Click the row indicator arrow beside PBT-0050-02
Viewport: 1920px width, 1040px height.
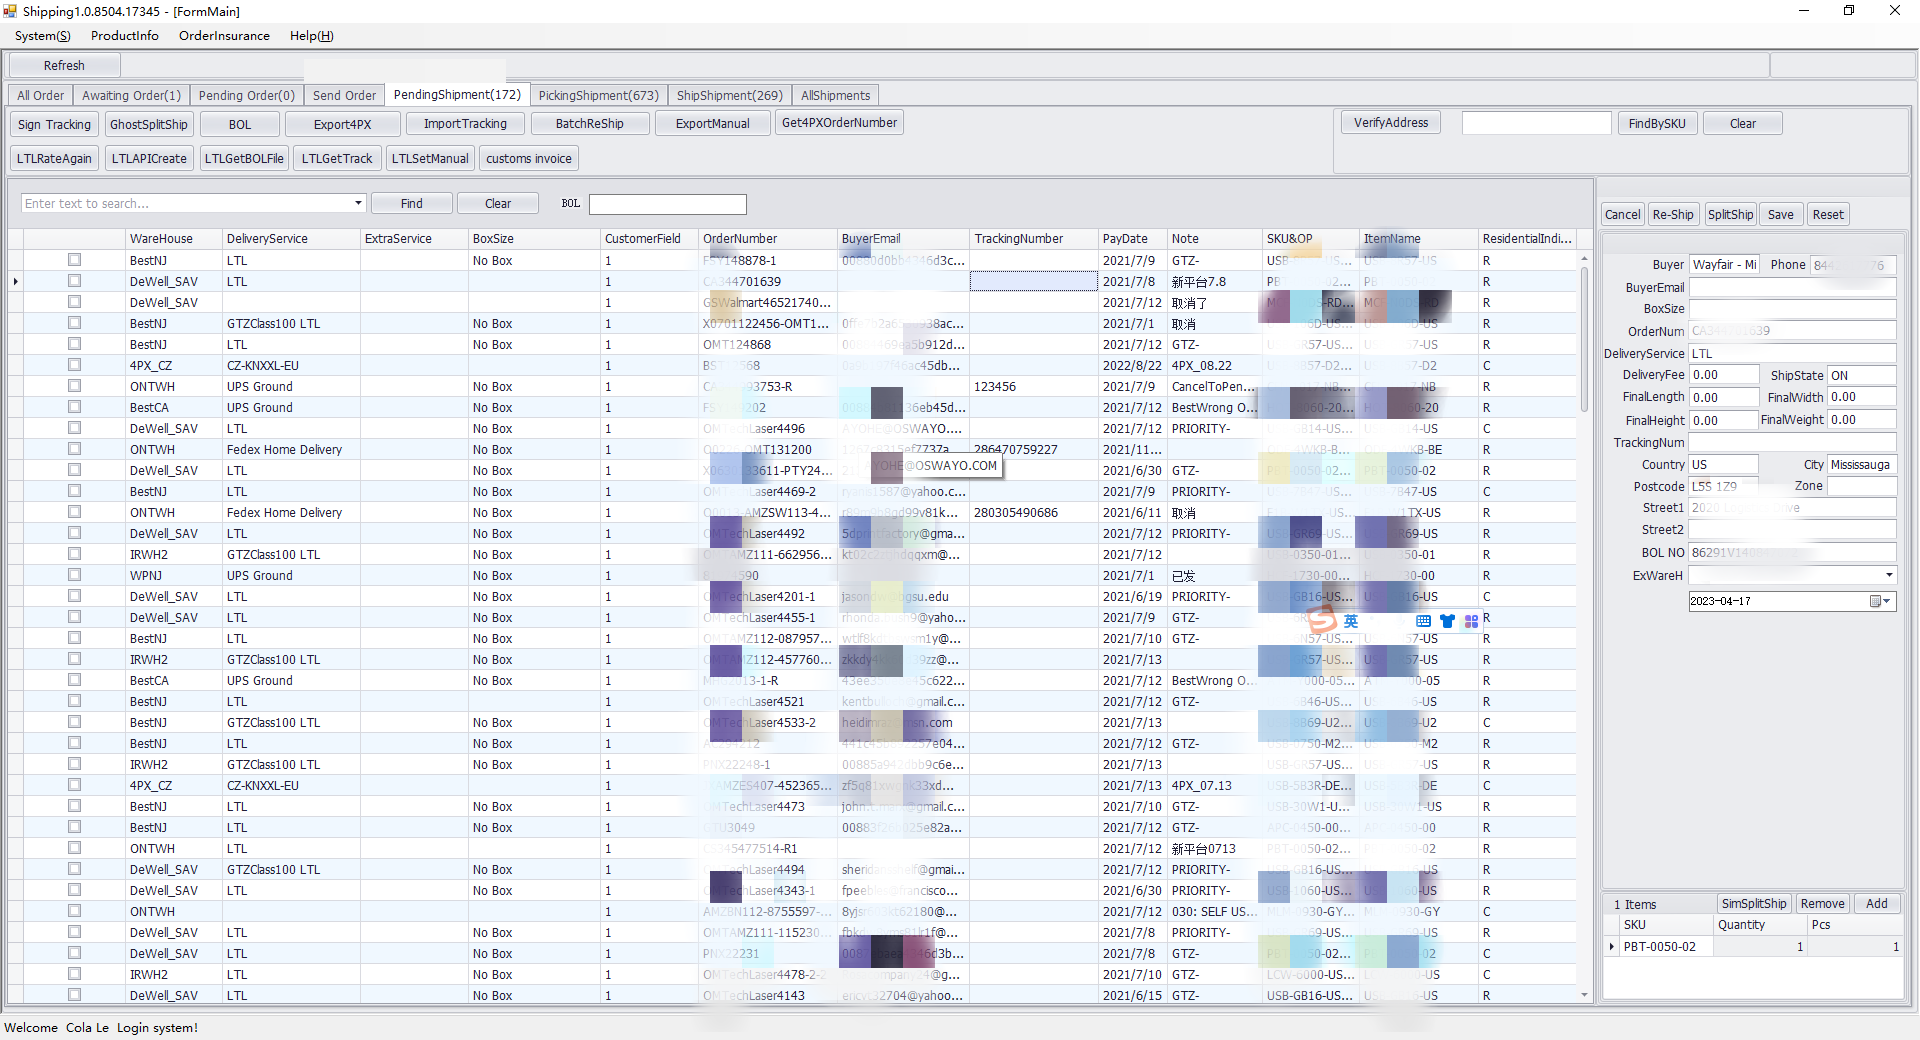pos(1611,946)
